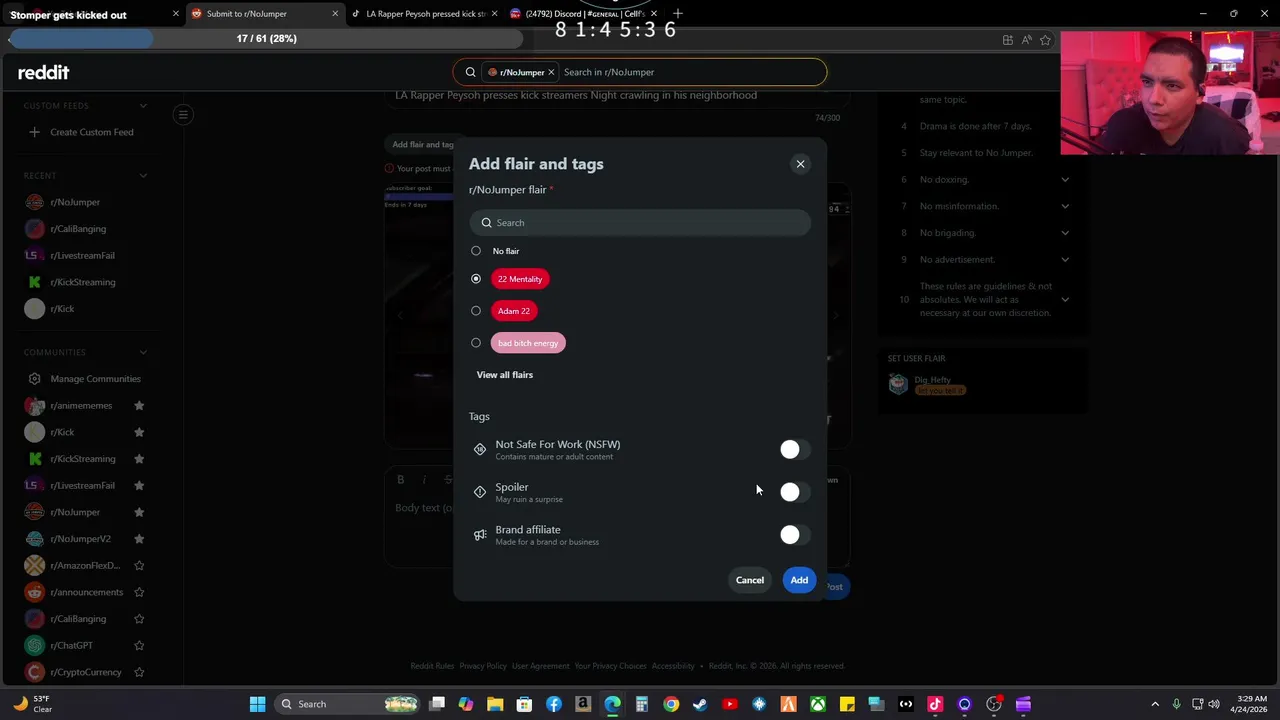Open Manage Communities gear icon
This screenshot has width=1280, height=720.
tap(34, 379)
